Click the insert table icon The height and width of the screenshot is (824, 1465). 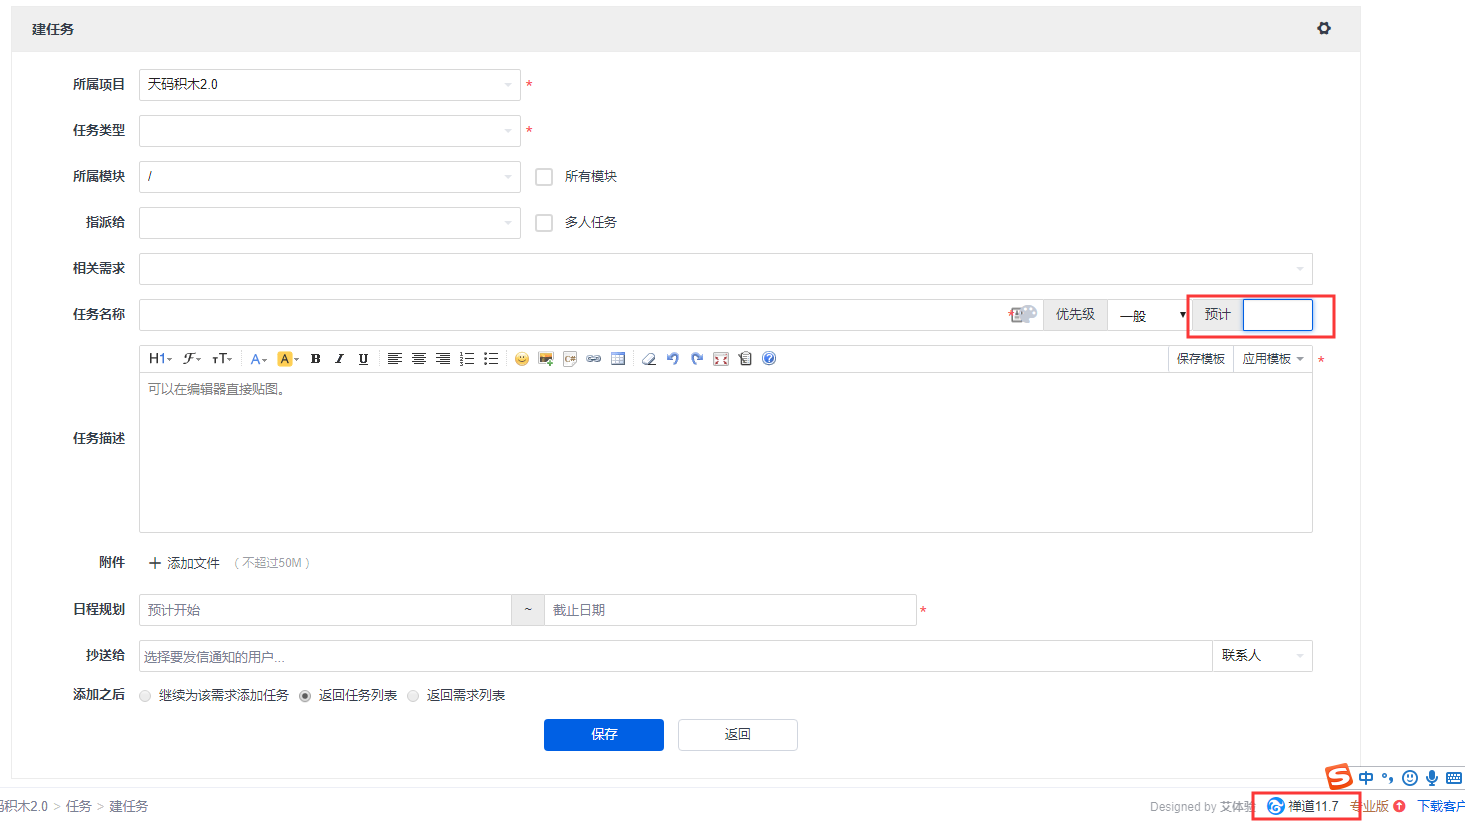(x=618, y=359)
